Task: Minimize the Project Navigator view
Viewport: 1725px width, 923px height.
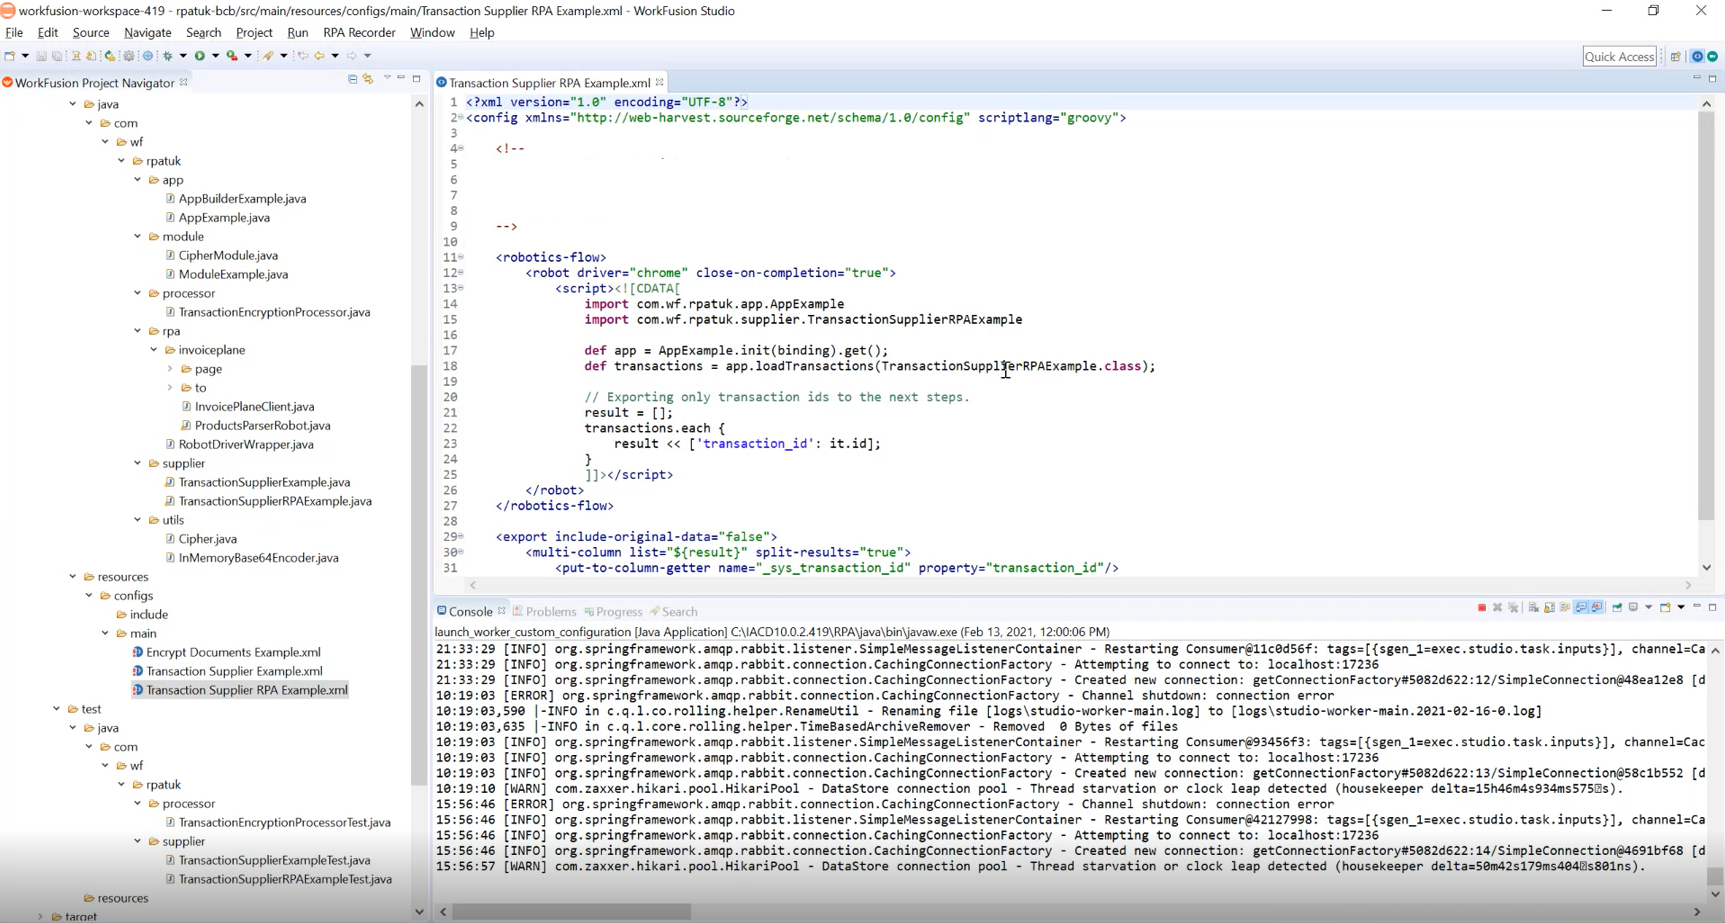Action: [401, 78]
